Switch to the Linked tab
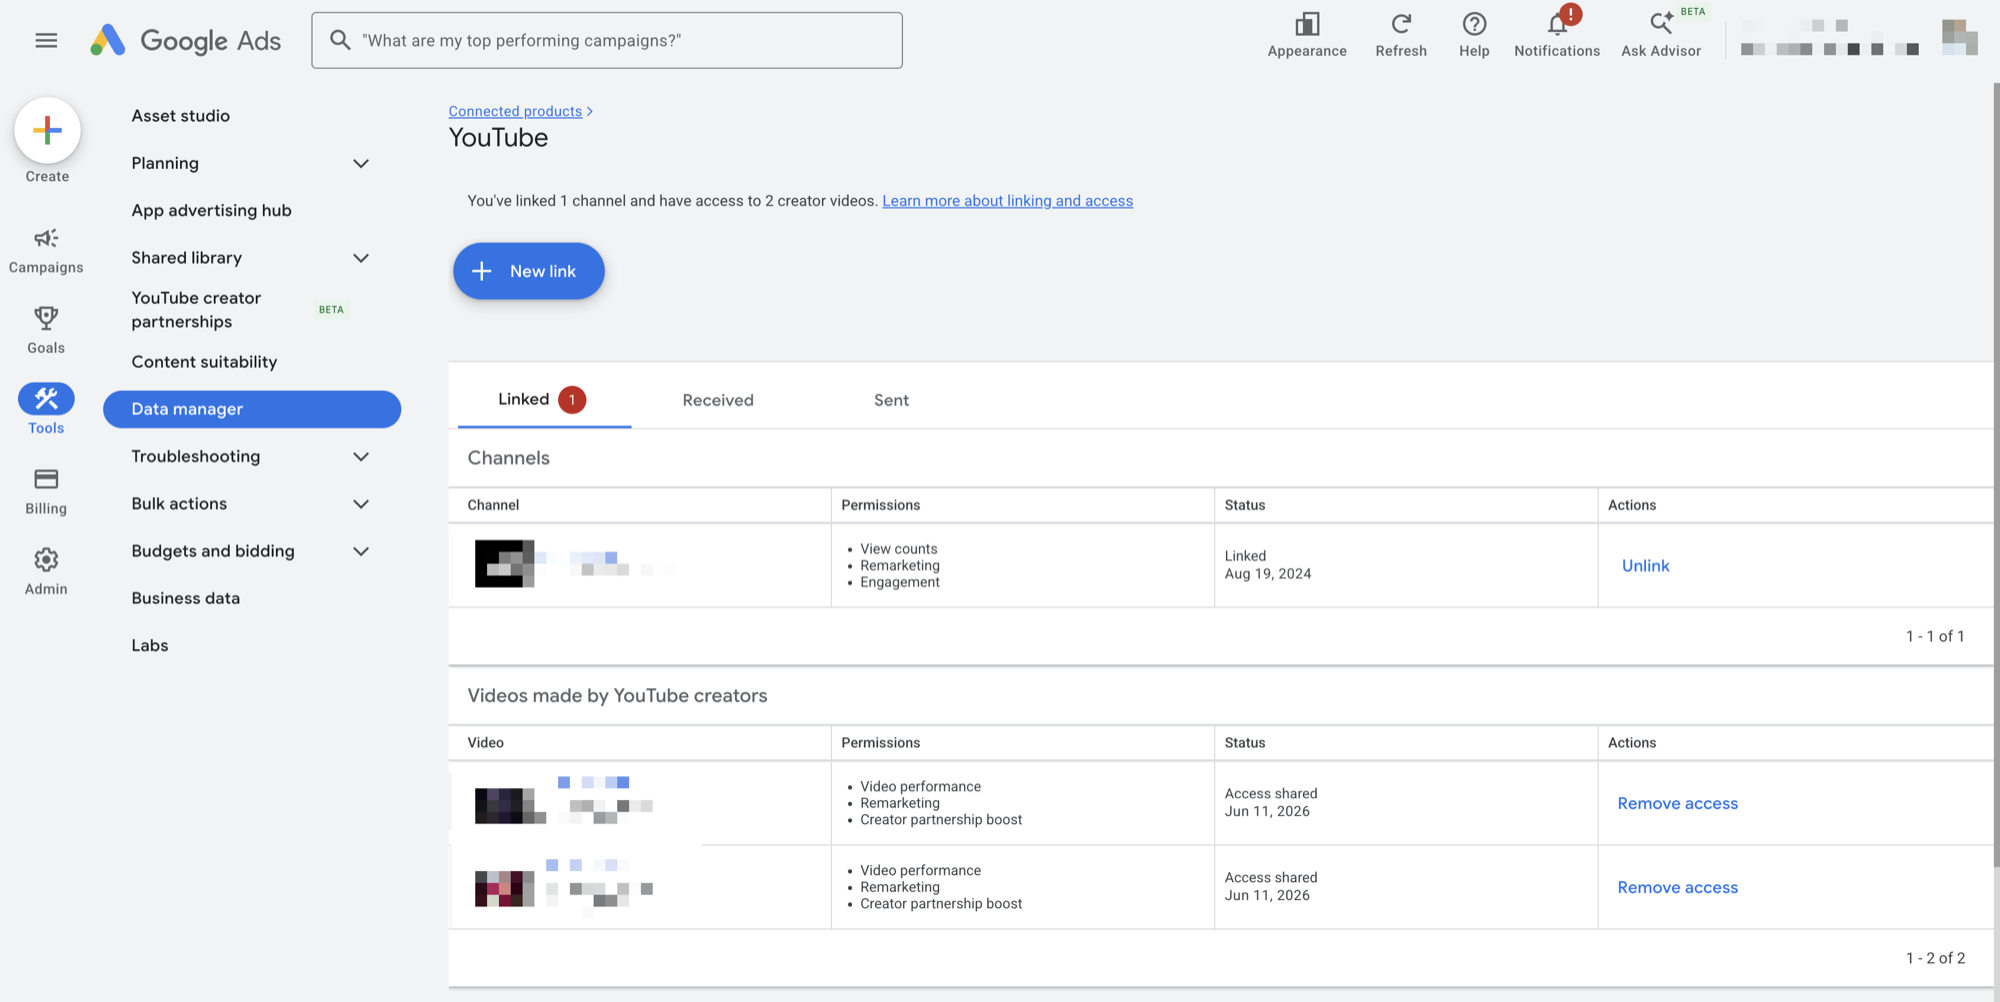The height and width of the screenshot is (1002, 2000). (544, 400)
